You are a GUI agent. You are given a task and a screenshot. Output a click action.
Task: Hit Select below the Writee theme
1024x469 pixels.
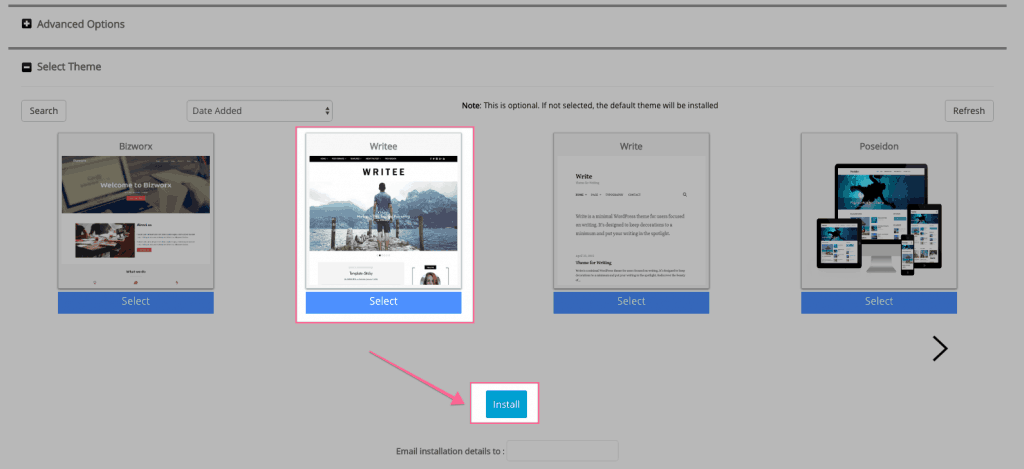click(x=383, y=302)
